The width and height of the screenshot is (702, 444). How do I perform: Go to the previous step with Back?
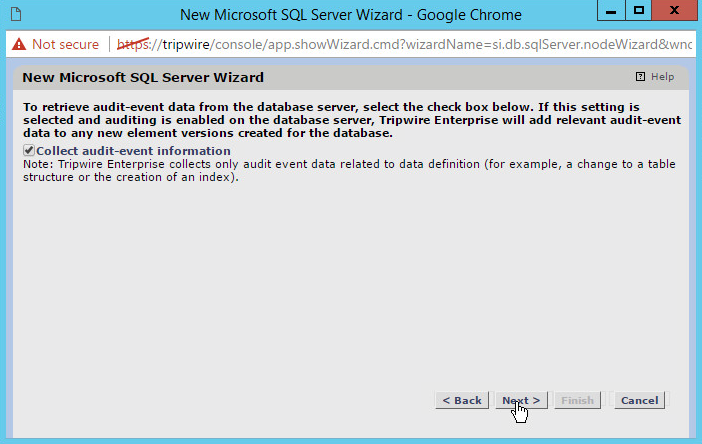(462, 400)
